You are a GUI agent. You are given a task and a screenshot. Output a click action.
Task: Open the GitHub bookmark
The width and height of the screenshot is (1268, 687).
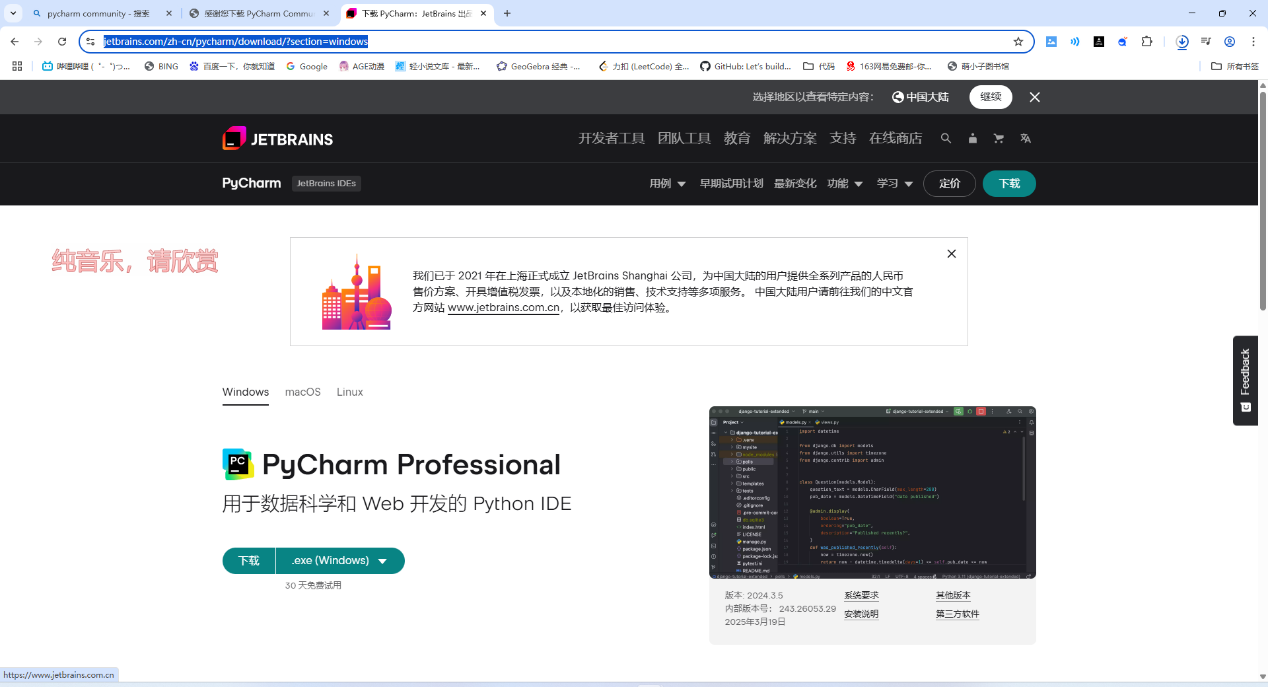tap(745, 66)
